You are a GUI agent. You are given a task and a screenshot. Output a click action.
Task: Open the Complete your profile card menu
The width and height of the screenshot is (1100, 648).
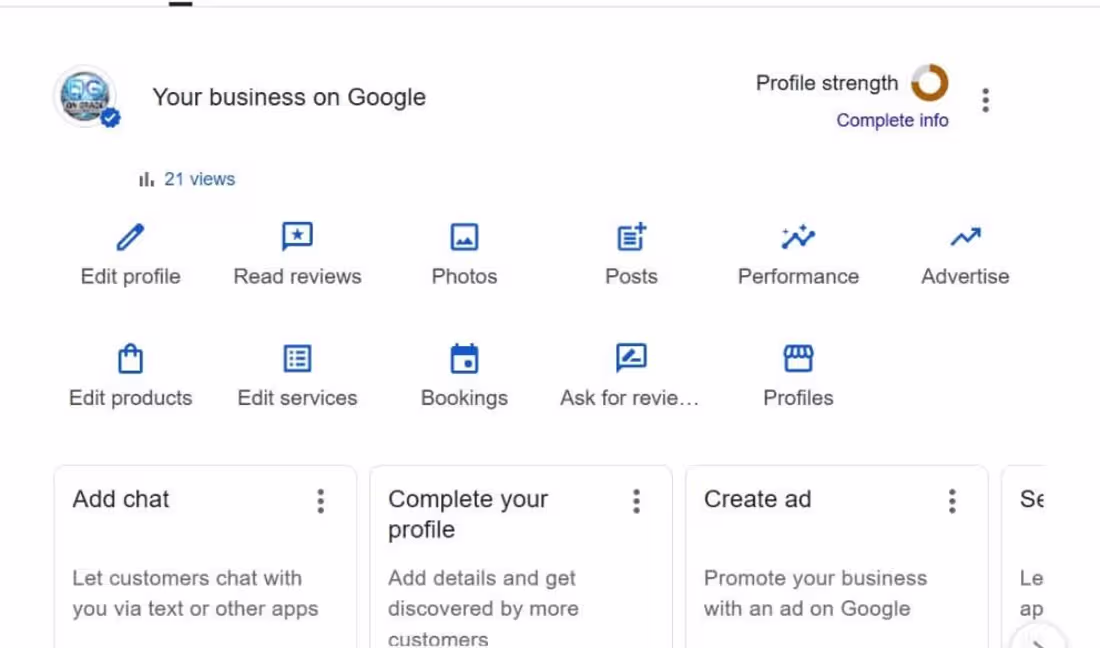[x=636, y=501]
